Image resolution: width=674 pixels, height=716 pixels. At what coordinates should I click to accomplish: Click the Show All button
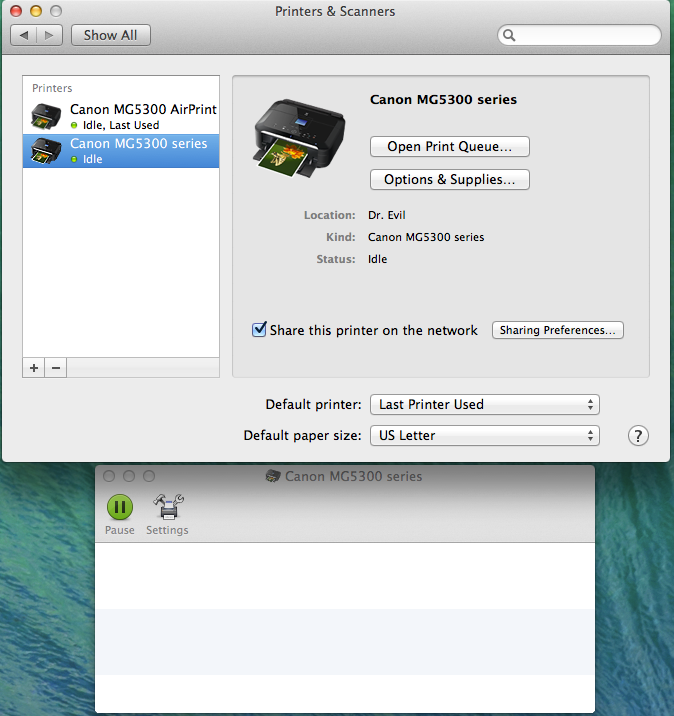coord(111,35)
